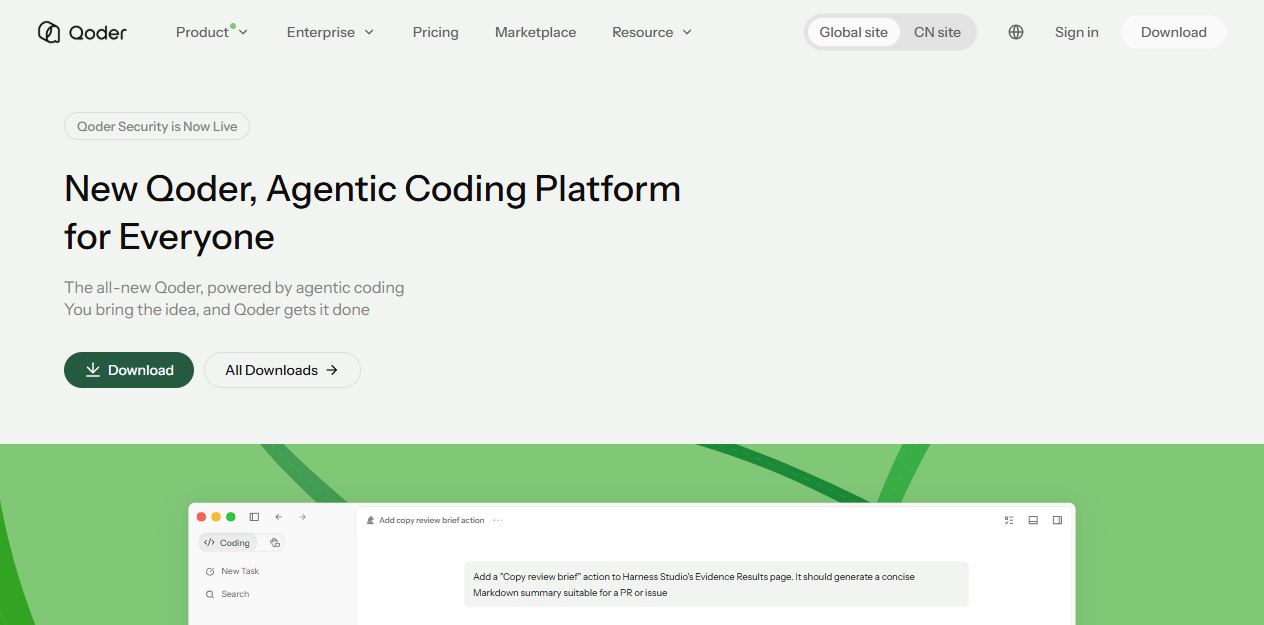The width and height of the screenshot is (1264, 625).
Task: Click the 'Copy review brief' prompt message bubble
Action: click(717, 584)
